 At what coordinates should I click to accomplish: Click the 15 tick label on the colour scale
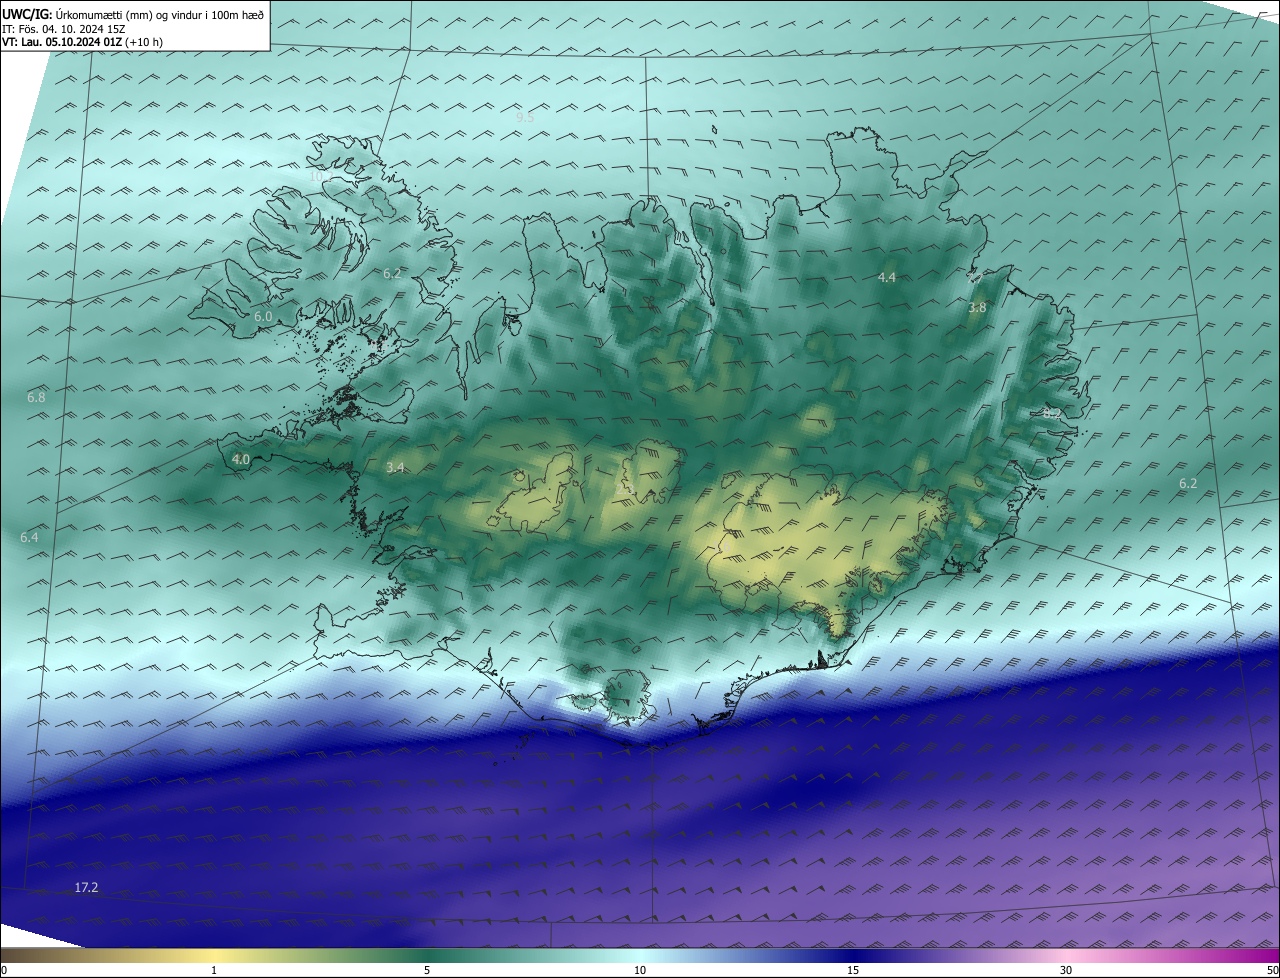853,970
